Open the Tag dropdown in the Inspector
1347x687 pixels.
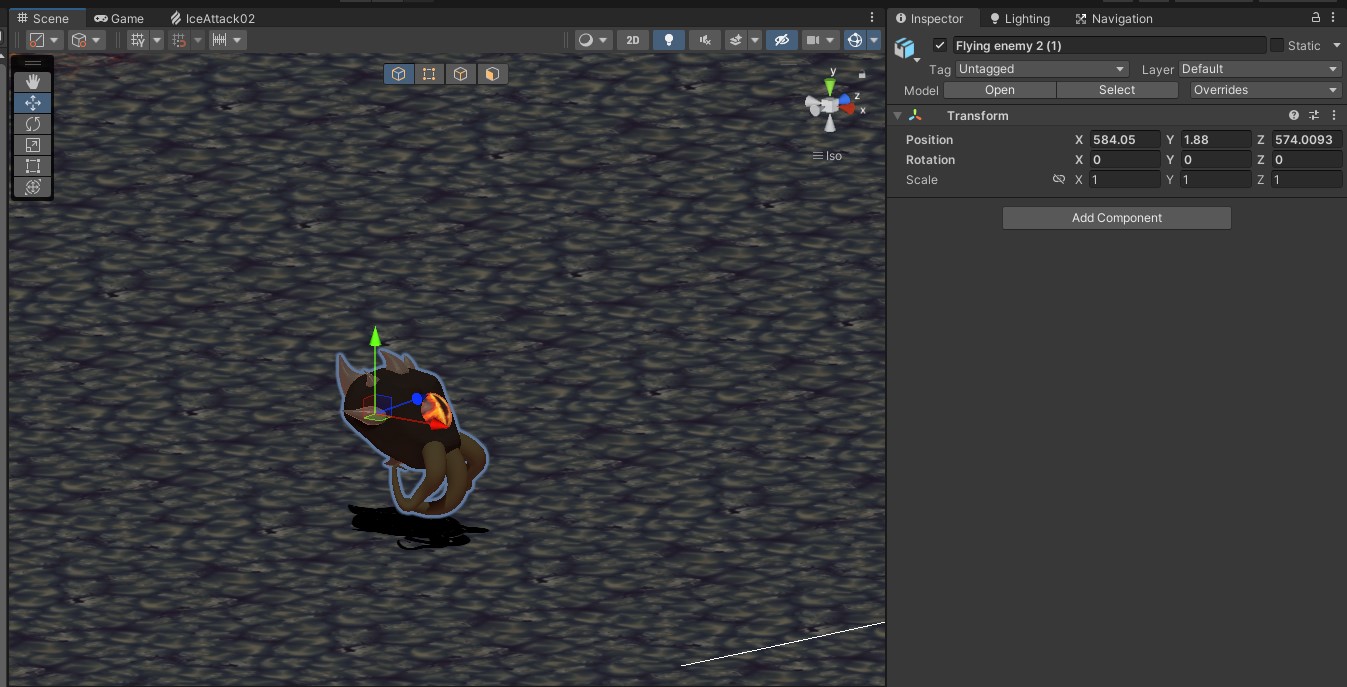click(1040, 69)
